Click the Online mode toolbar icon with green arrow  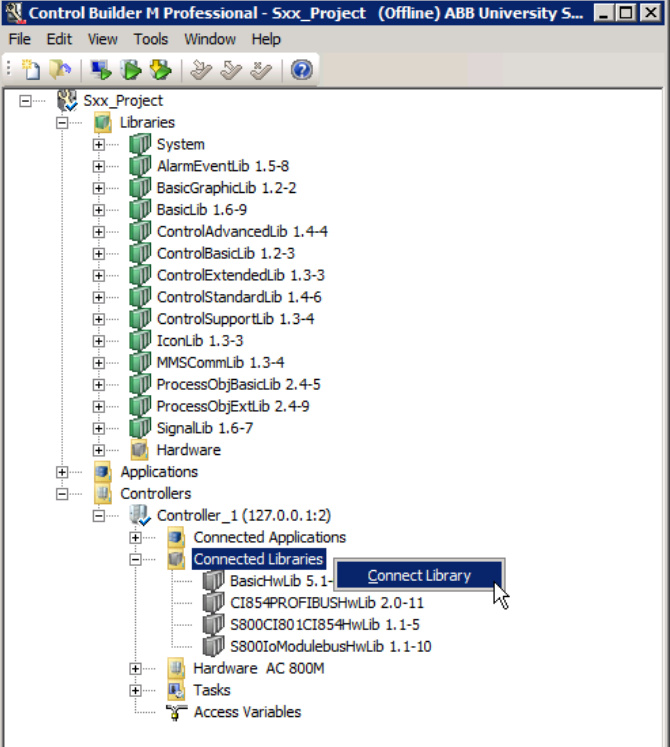(131, 70)
